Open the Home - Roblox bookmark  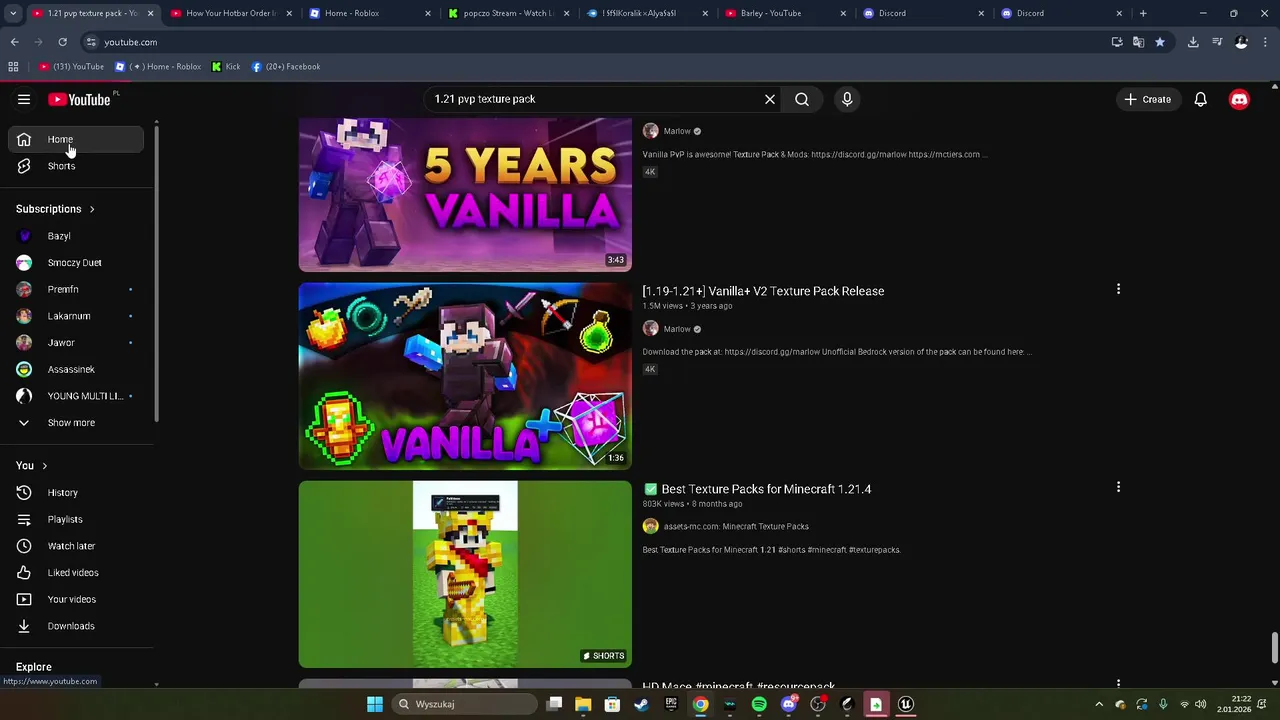[x=158, y=67]
